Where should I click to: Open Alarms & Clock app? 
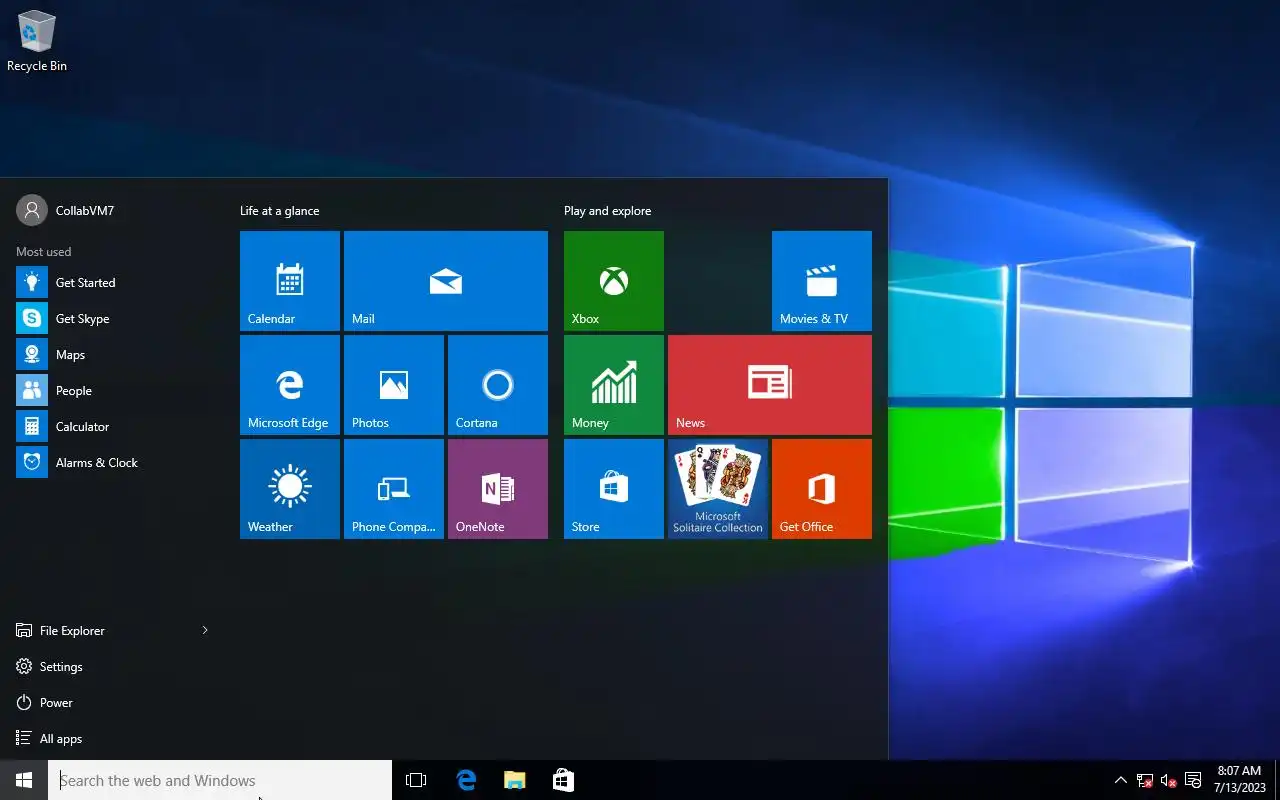click(112, 463)
